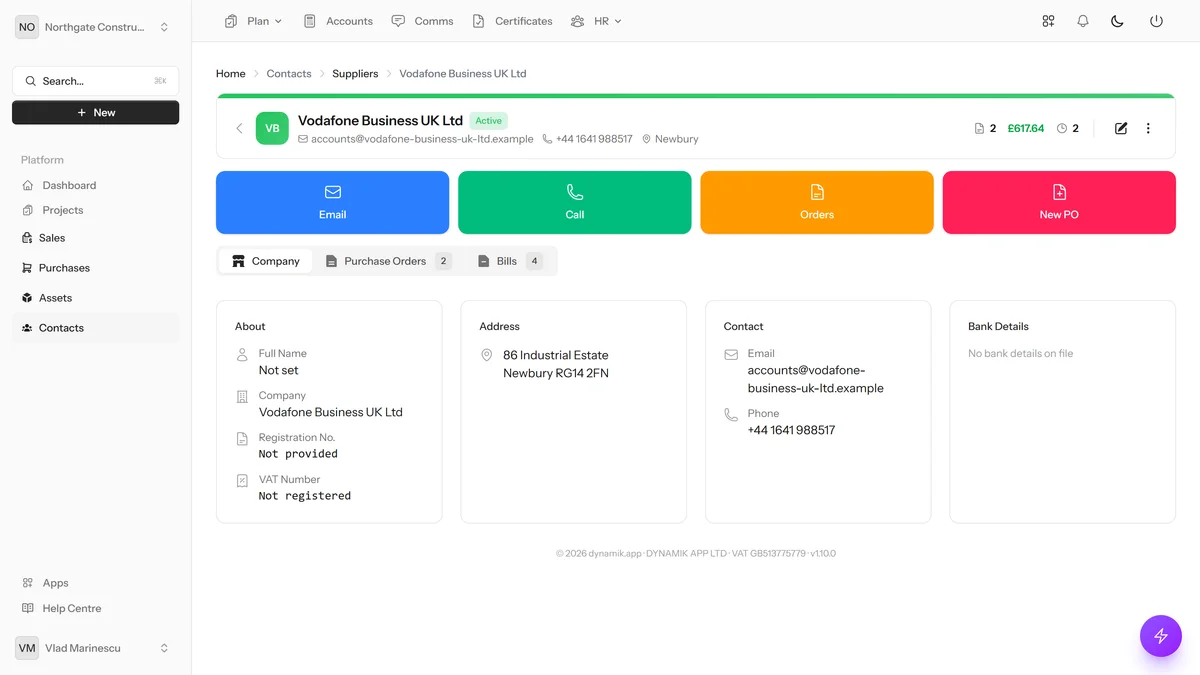Click the edit supplier pencil icon
Image resolution: width=1200 pixels, height=675 pixels.
tap(1121, 128)
